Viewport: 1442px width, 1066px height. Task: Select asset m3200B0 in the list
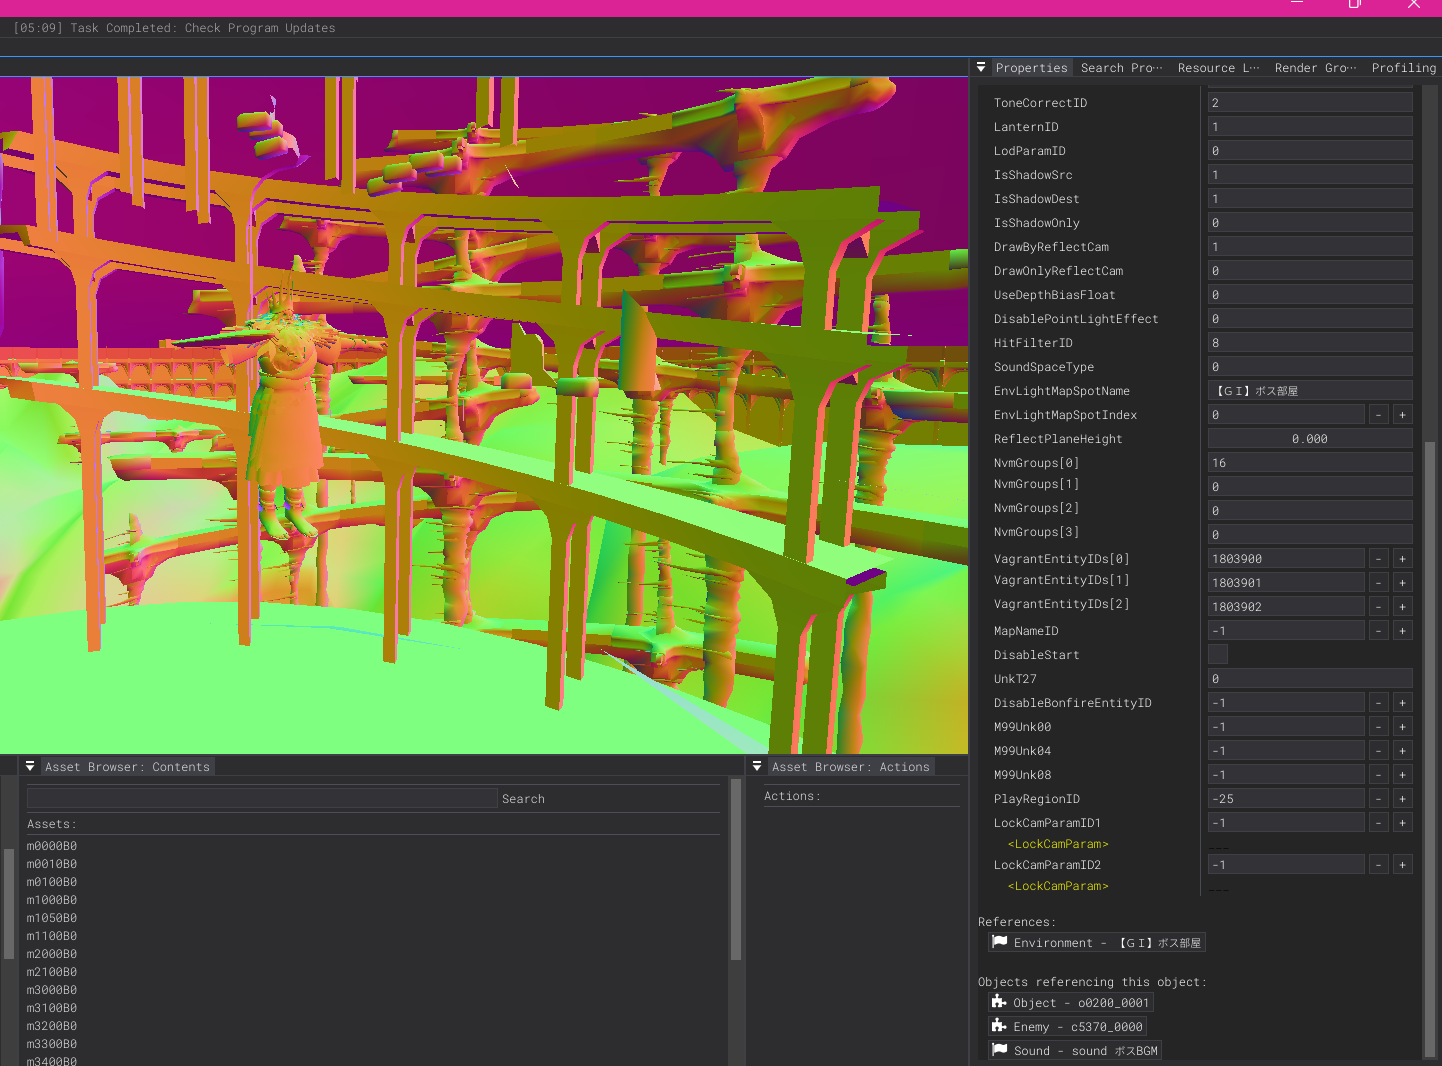(52, 1026)
